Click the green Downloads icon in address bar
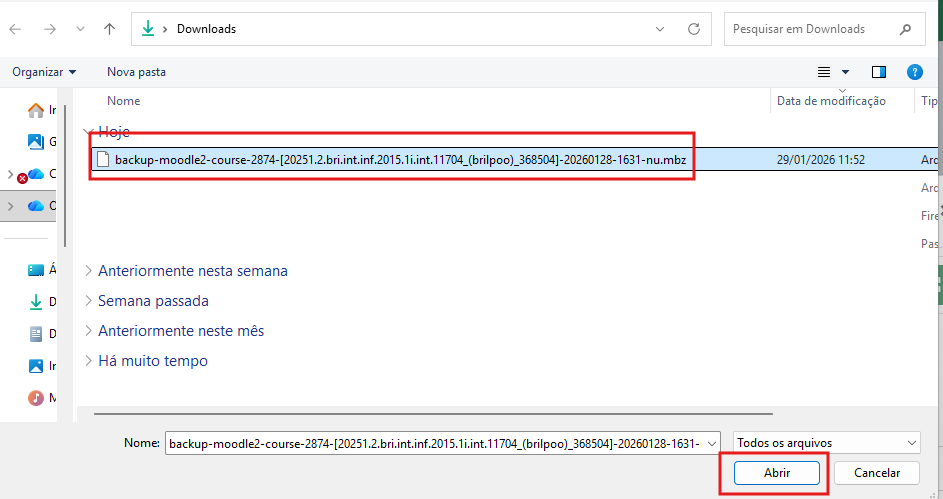 (x=148, y=29)
